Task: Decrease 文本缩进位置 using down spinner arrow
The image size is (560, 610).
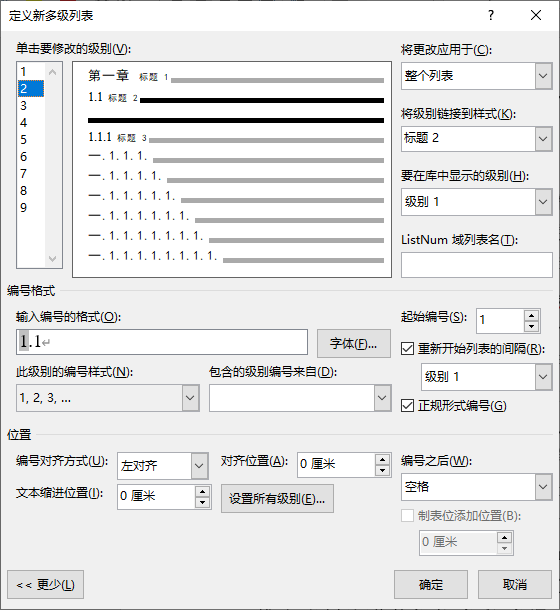Action: pyautogui.click(x=202, y=502)
